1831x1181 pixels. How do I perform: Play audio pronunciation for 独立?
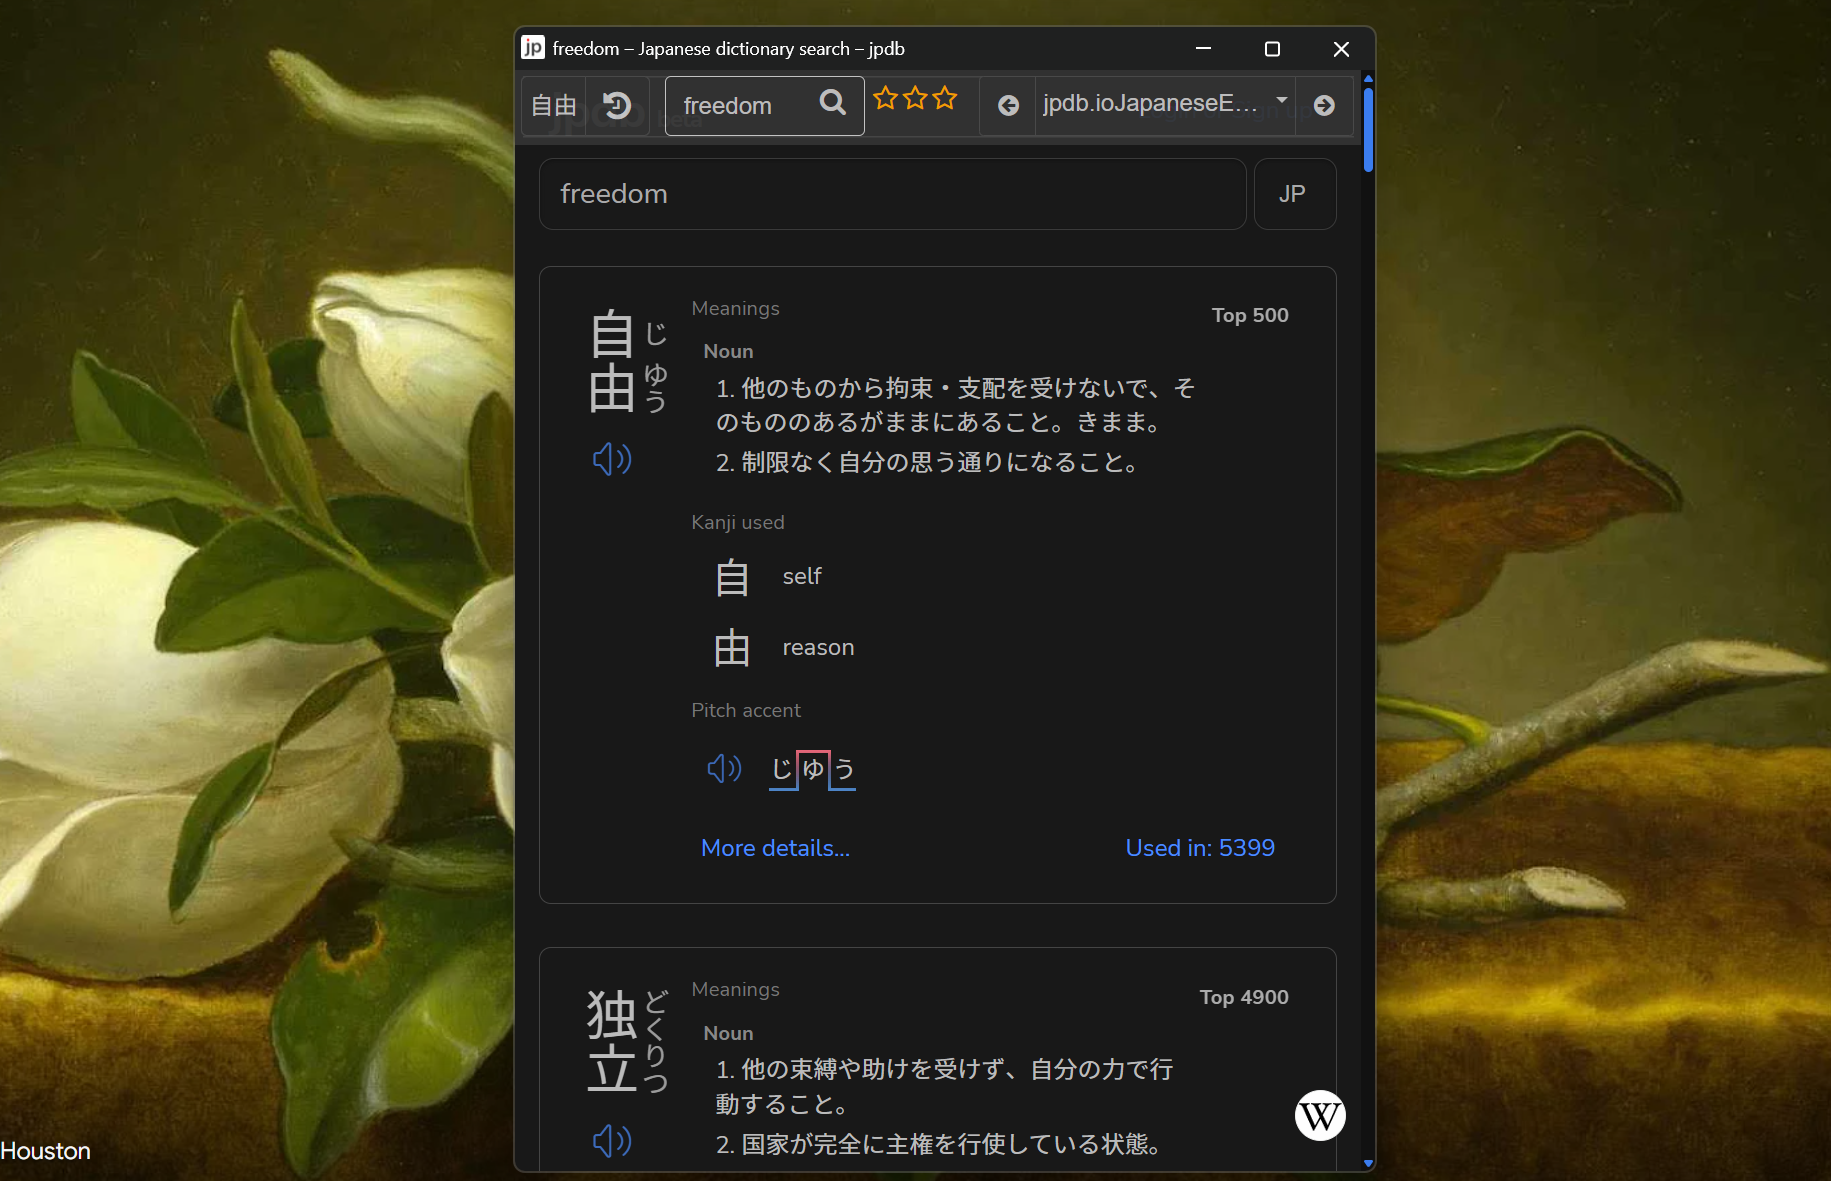click(611, 1141)
